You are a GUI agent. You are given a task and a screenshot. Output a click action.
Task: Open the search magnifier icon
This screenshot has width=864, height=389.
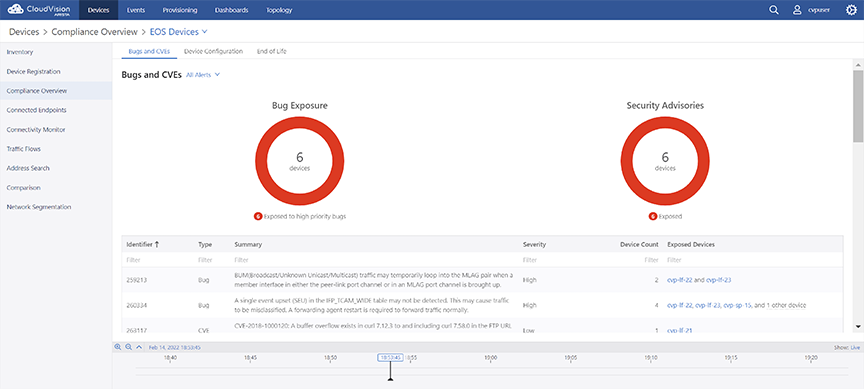pyautogui.click(x=774, y=10)
